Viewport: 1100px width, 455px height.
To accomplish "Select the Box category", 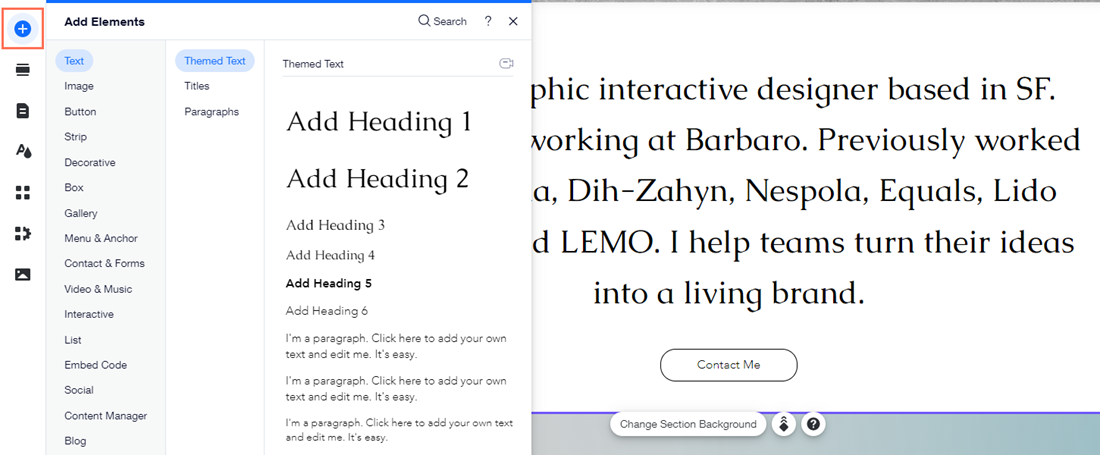I will [x=74, y=188].
